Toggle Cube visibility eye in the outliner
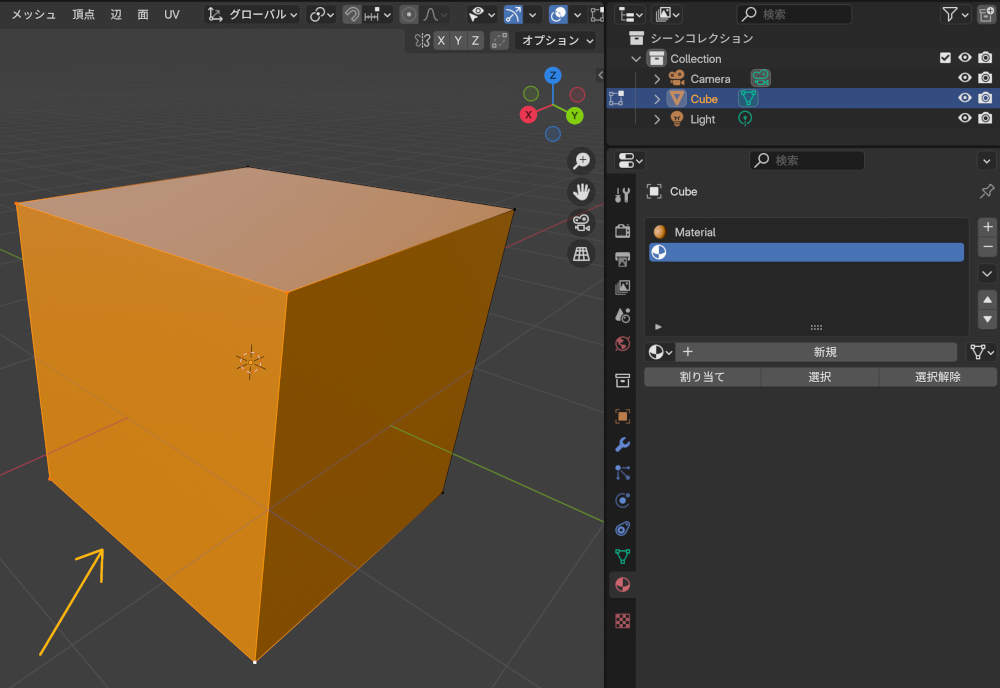The image size is (1000, 688). click(964, 98)
